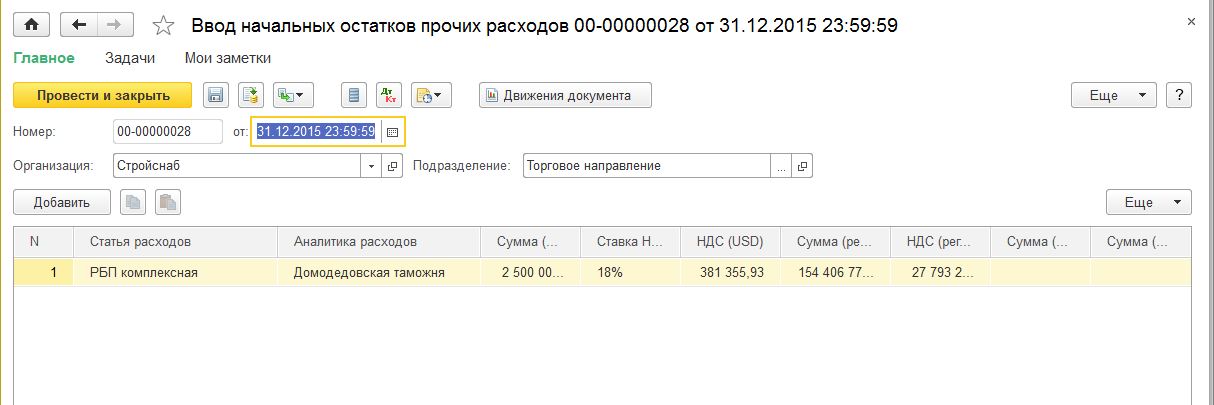Click the Добавить button
Screen dimensions: 1214x405
point(61,202)
